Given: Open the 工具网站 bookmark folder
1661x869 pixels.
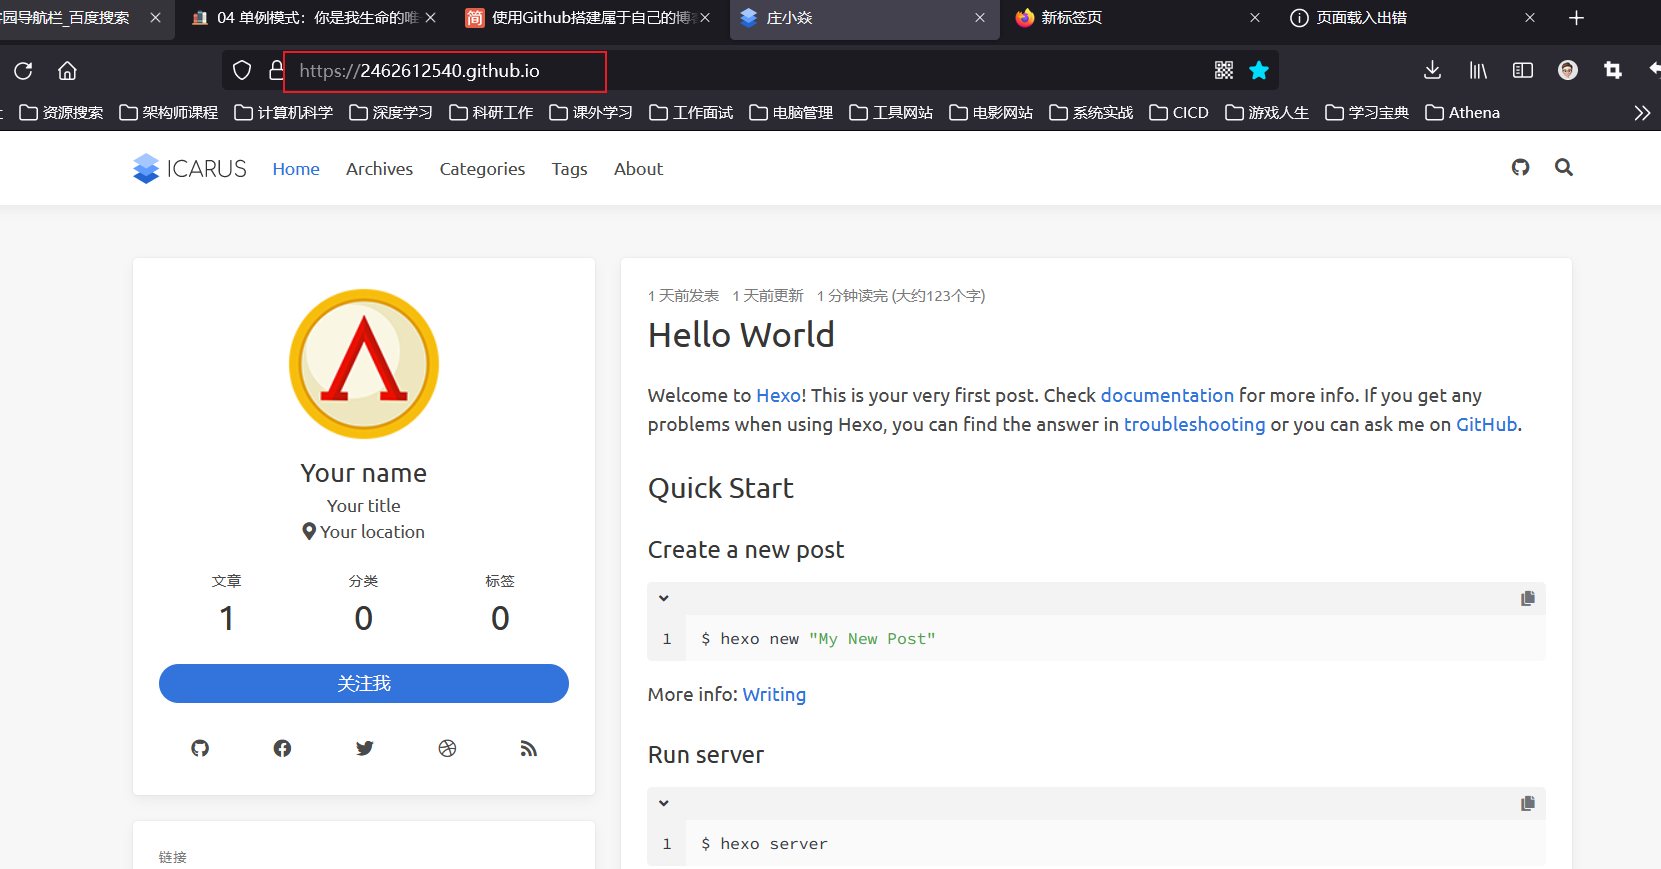Looking at the screenshot, I should point(891,113).
